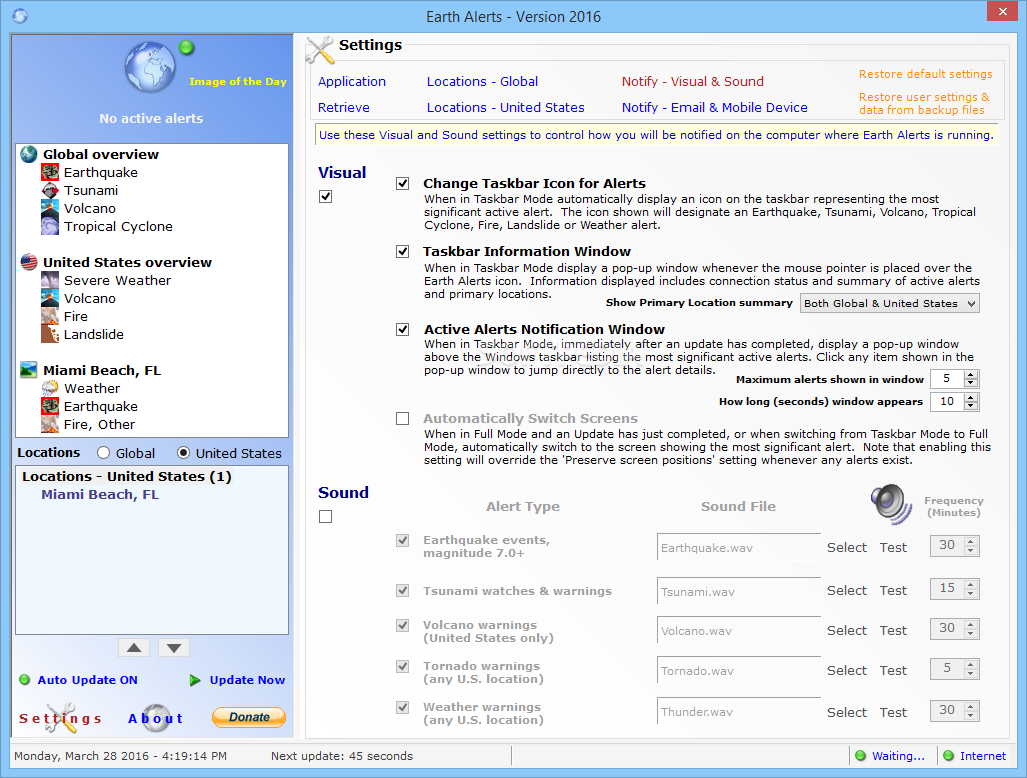Open Notify - Visual & Sound tab
The width and height of the screenshot is (1027, 778).
[692, 81]
